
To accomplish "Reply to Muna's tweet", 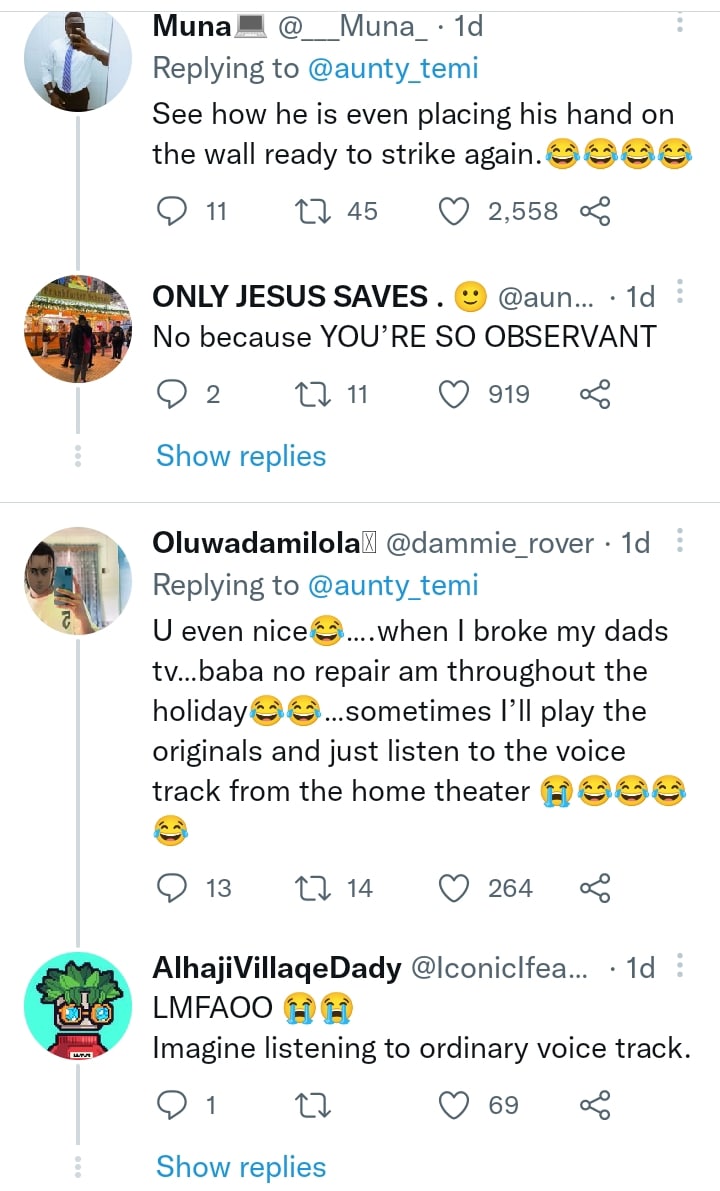I will point(174,211).
